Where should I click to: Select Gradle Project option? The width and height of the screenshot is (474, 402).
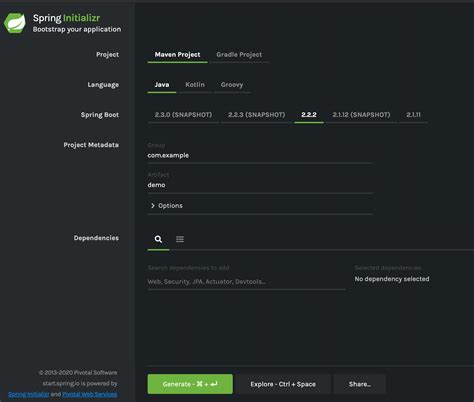(239, 55)
